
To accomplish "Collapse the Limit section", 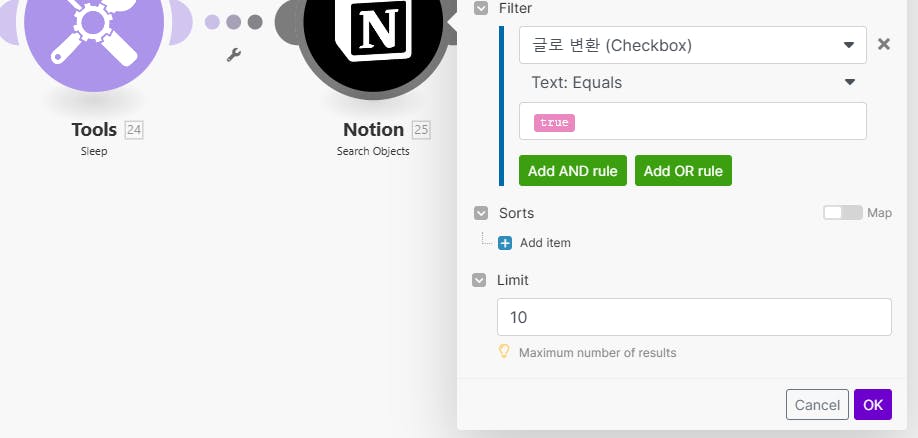I will [x=480, y=280].
